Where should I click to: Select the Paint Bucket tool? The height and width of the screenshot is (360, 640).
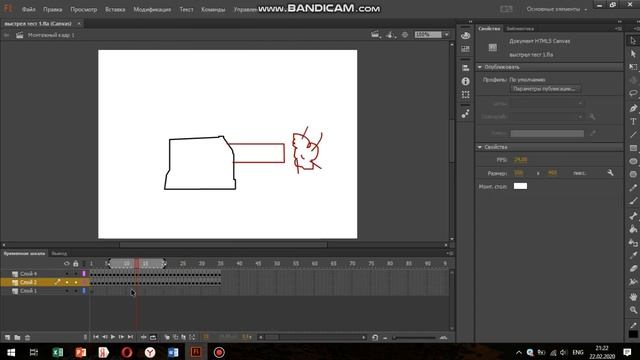[633, 229]
